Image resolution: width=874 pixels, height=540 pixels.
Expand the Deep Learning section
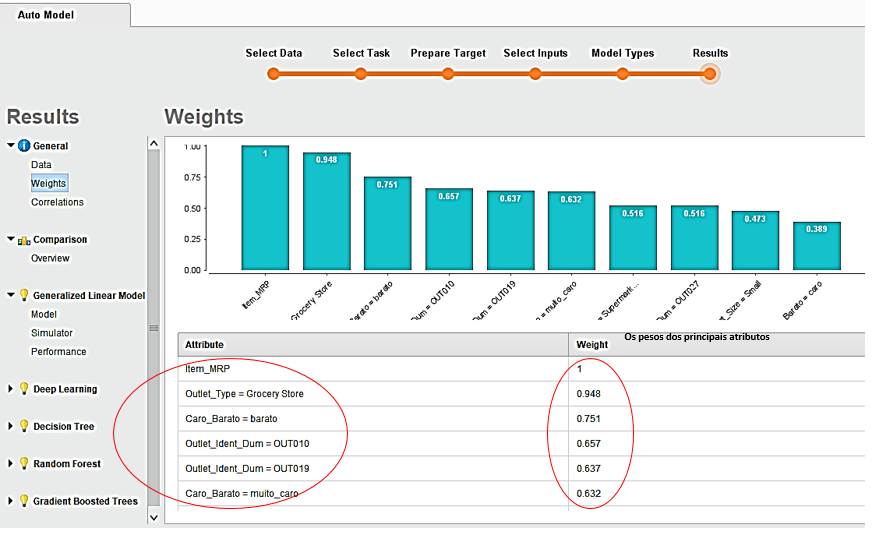pos(10,388)
